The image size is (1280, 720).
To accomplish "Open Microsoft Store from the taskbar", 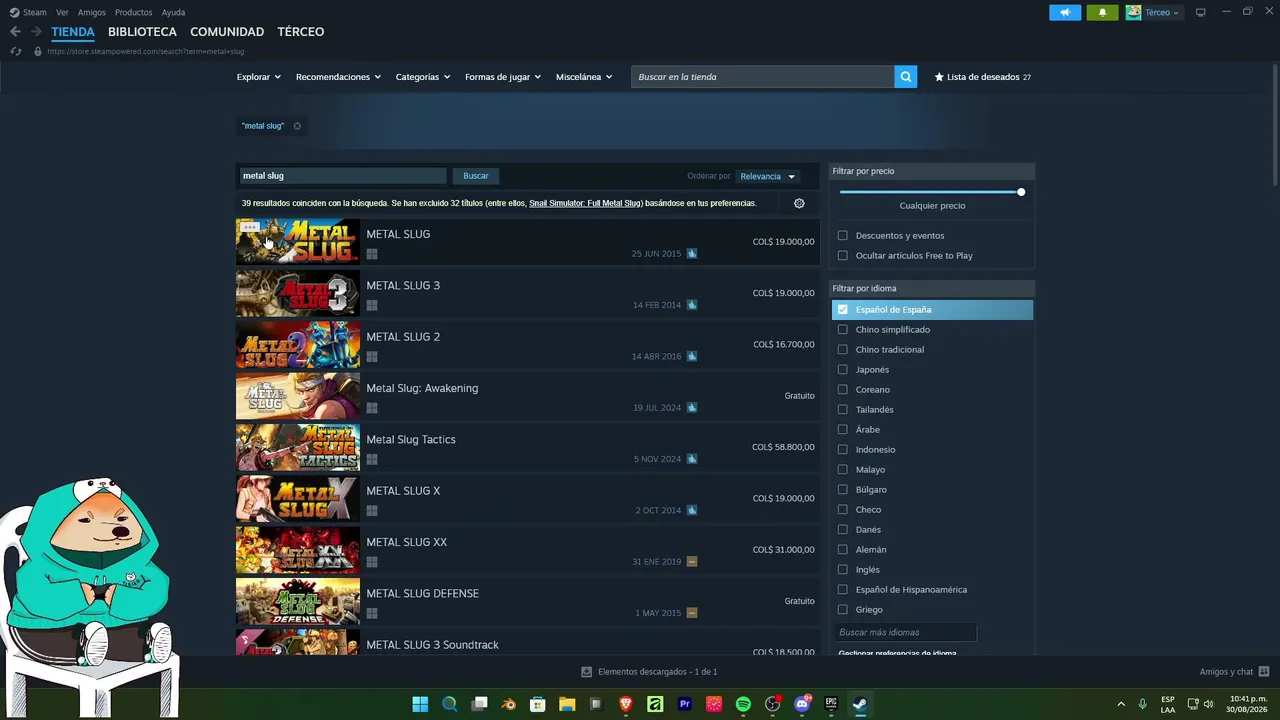I will pos(538,704).
